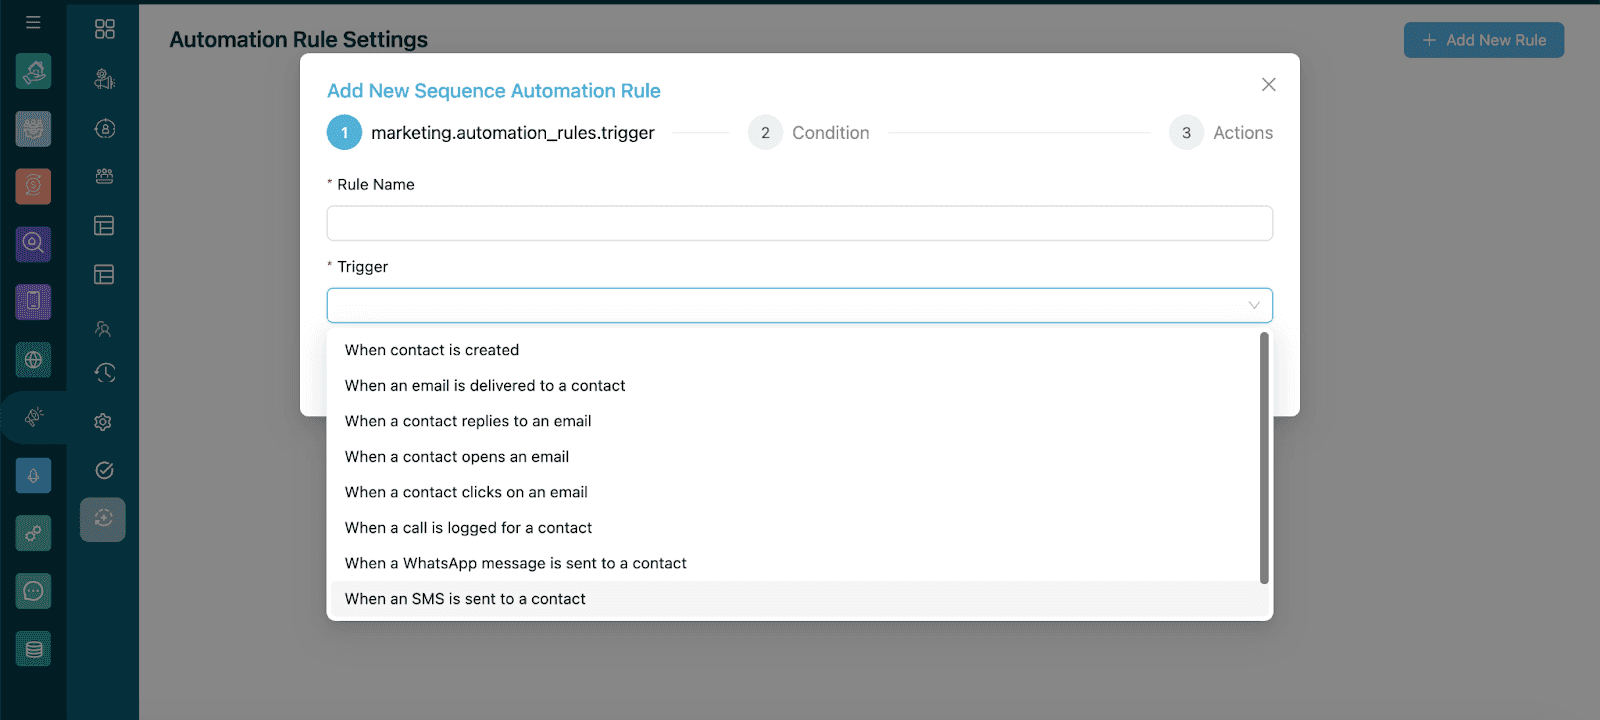The height and width of the screenshot is (720, 1600).
Task: Click the Add New Rule button
Action: tap(1483, 40)
